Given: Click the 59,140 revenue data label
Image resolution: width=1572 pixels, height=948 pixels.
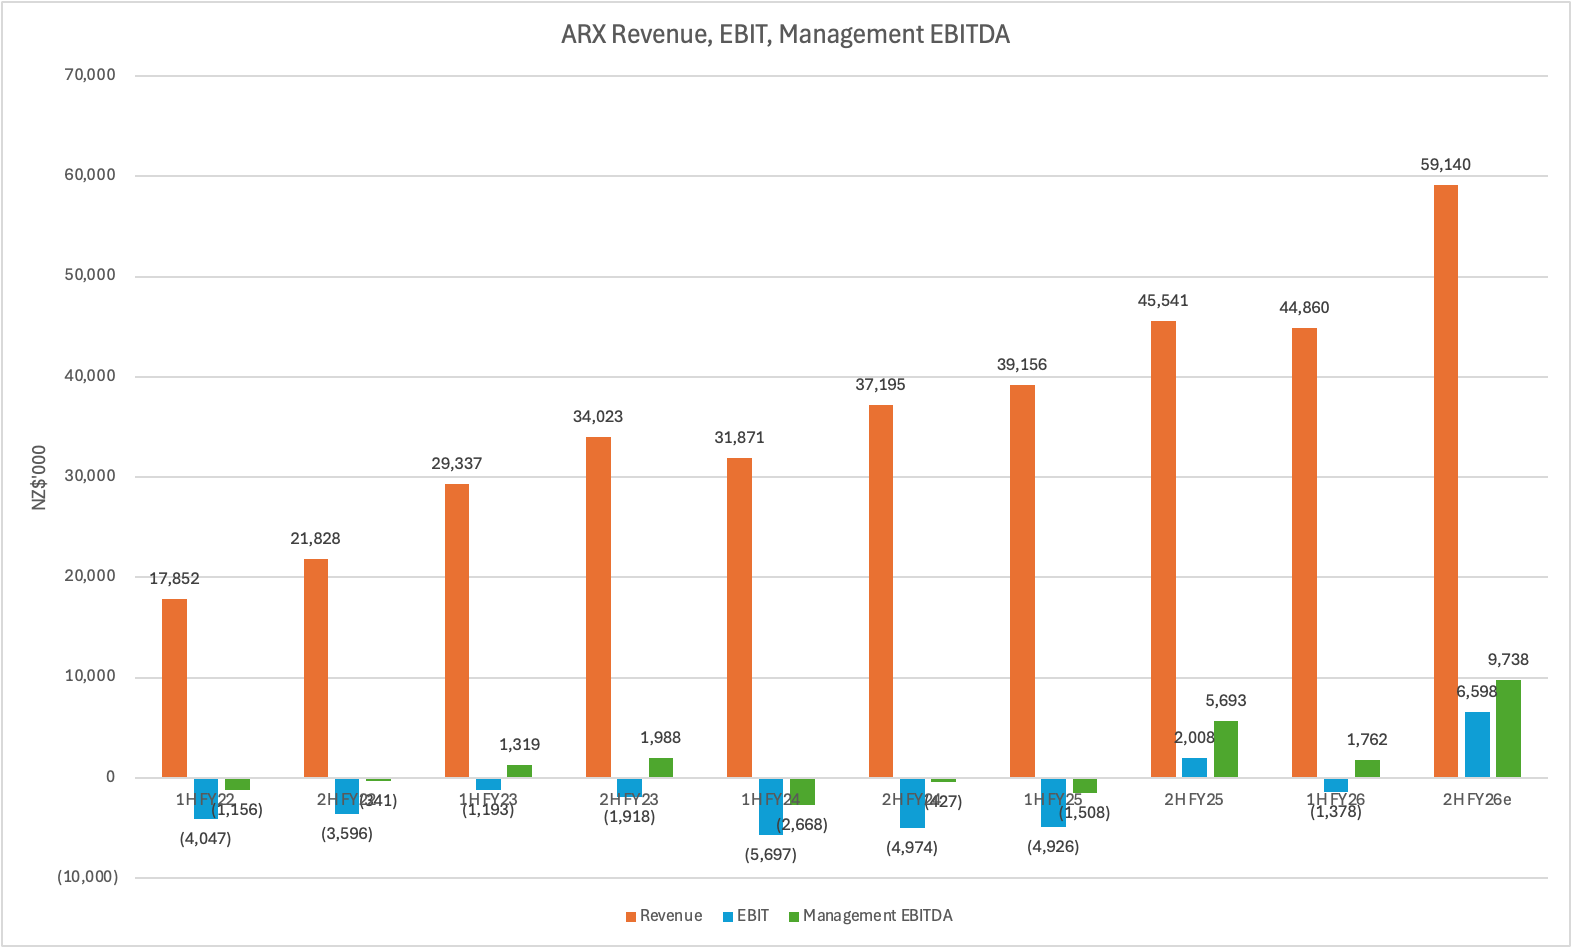Looking at the screenshot, I should pyautogui.click(x=1446, y=165).
